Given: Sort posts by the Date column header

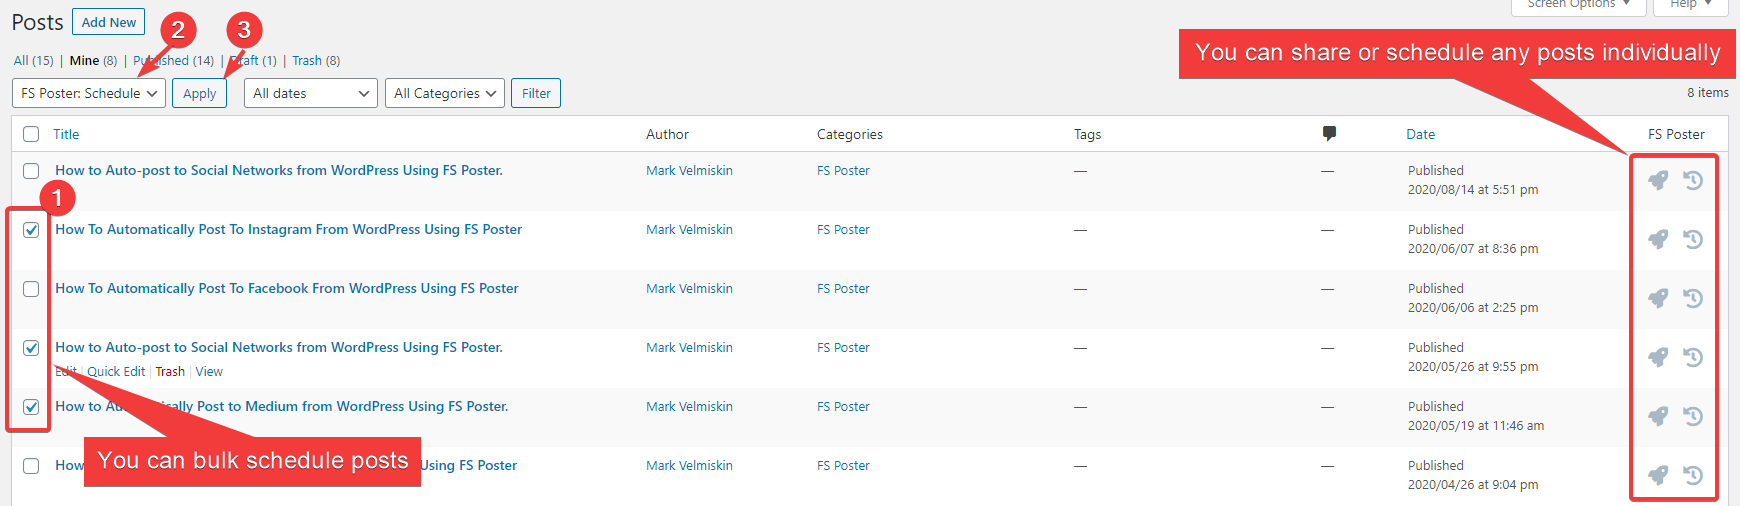Looking at the screenshot, I should [1420, 134].
